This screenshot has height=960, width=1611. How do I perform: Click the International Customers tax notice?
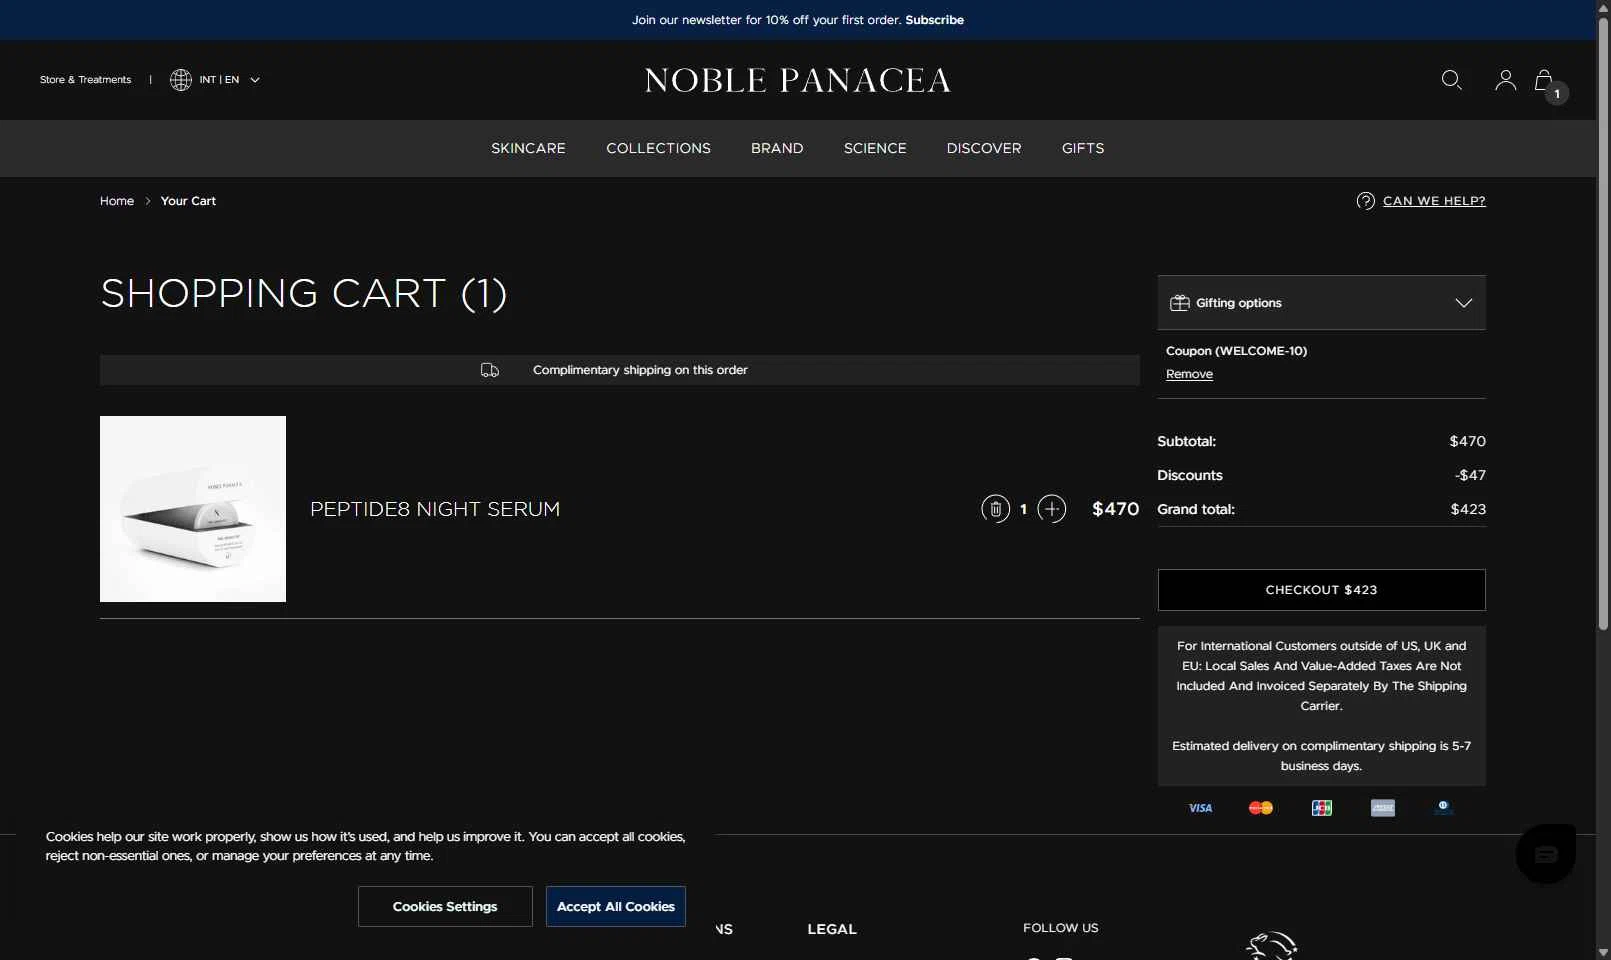(1321, 676)
